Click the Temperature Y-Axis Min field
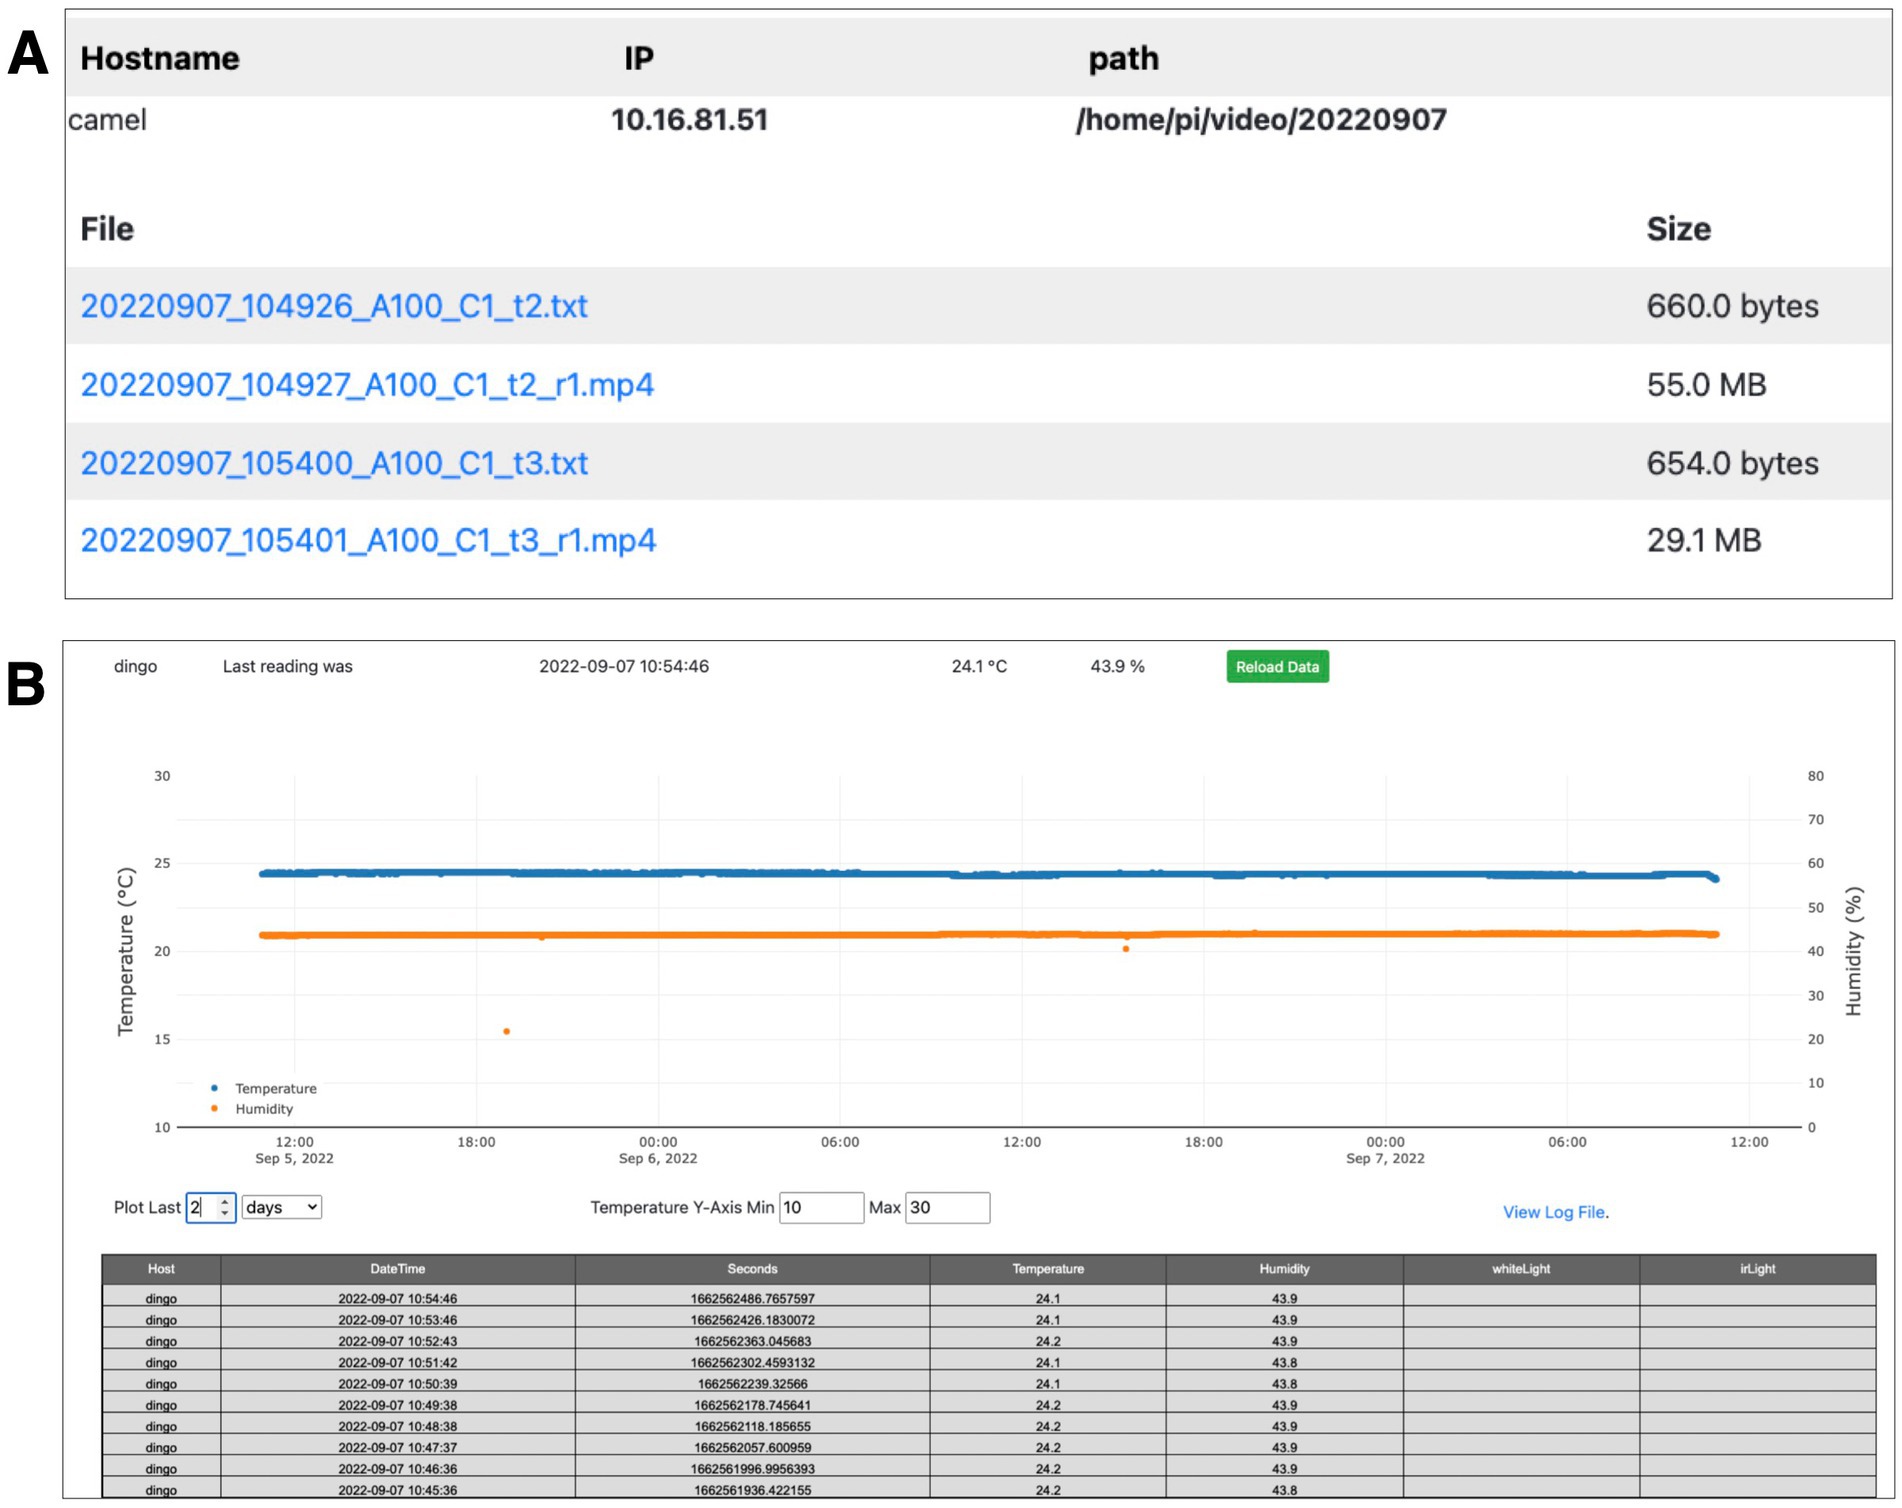 pos(821,1208)
